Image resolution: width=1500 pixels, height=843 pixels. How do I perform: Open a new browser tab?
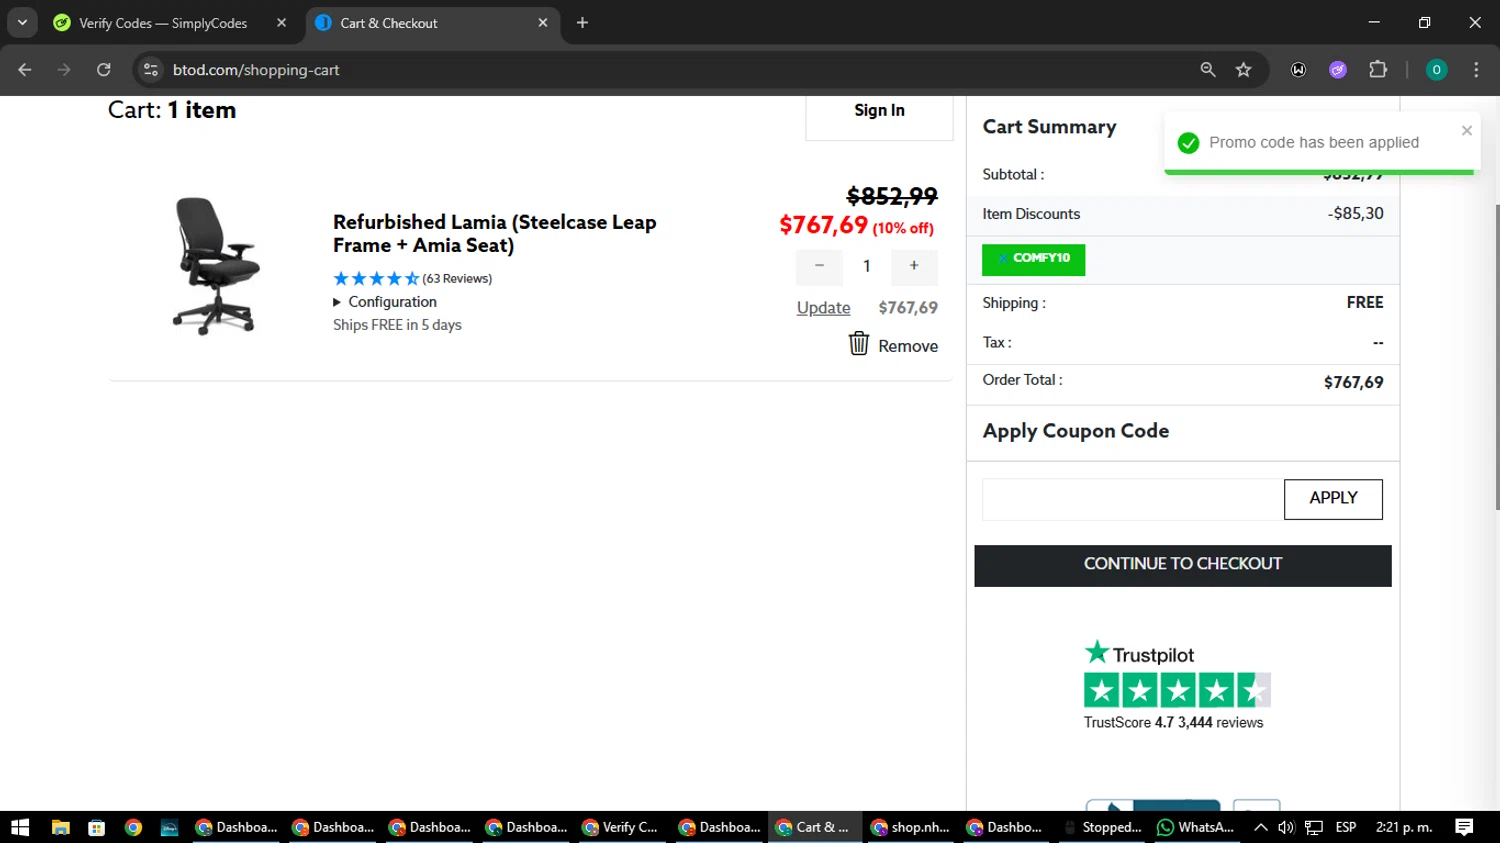pyautogui.click(x=582, y=23)
